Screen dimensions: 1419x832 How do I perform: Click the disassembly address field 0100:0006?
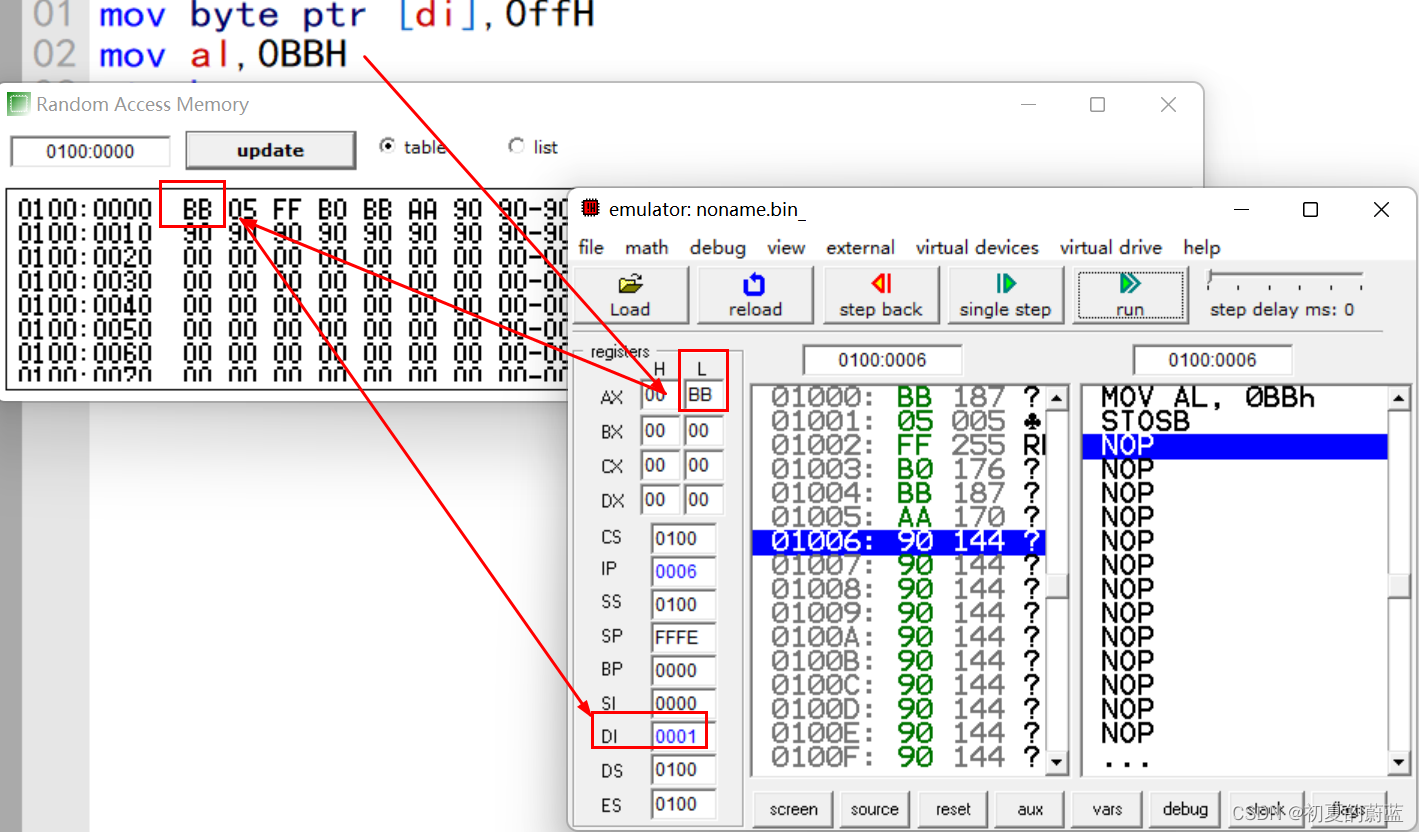point(1212,360)
